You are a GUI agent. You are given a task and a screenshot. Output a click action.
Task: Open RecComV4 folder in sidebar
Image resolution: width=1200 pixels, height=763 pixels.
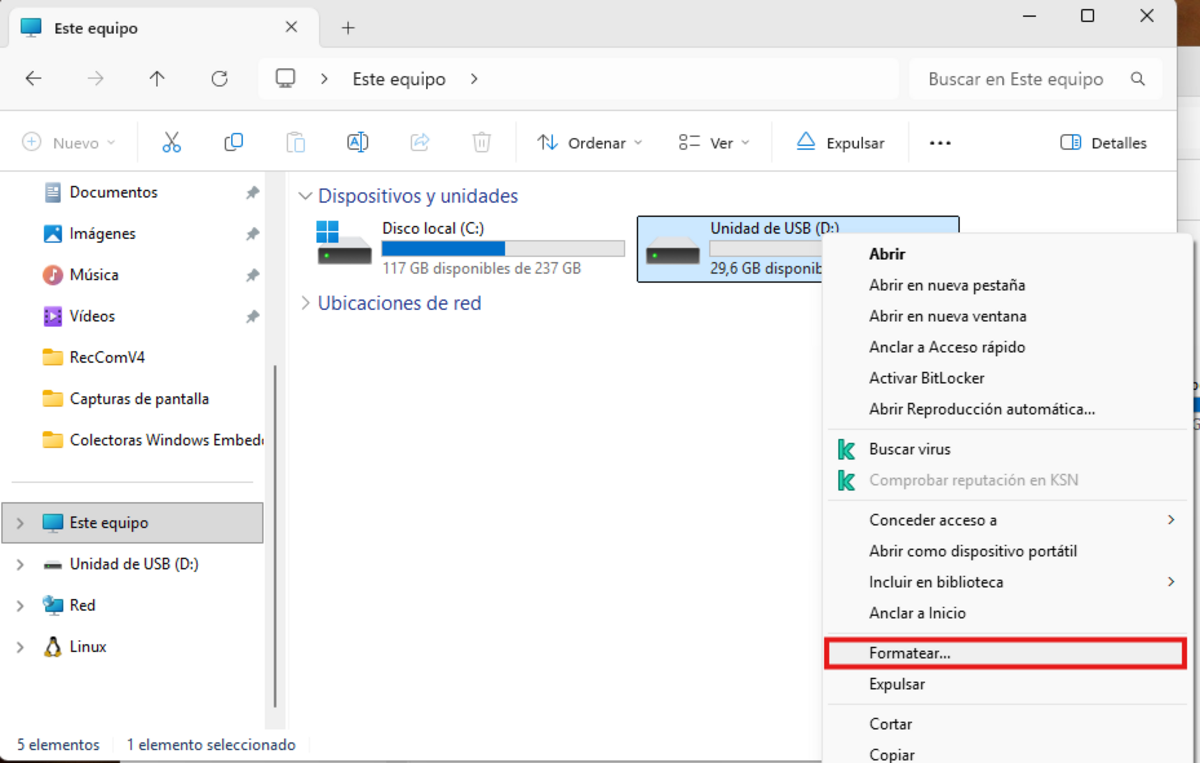point(107,357)
